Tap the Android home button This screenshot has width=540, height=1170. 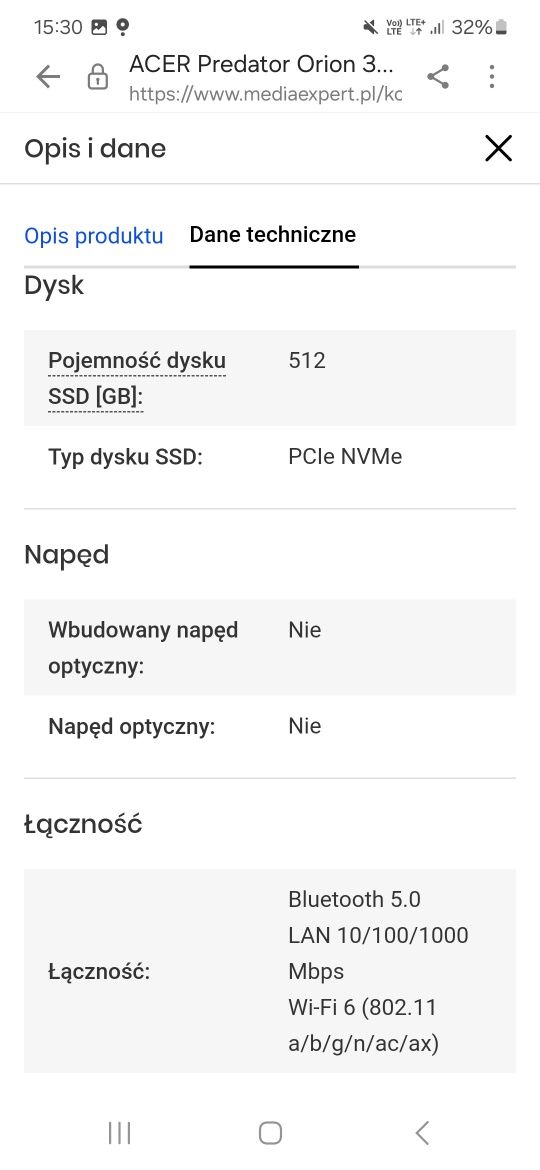[x=270, y=1133]
